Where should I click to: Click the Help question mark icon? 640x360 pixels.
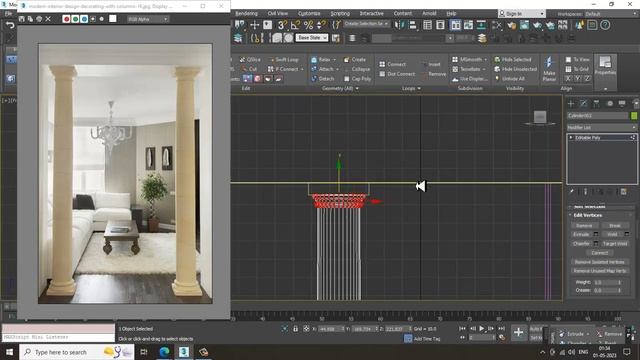(605, 25)
